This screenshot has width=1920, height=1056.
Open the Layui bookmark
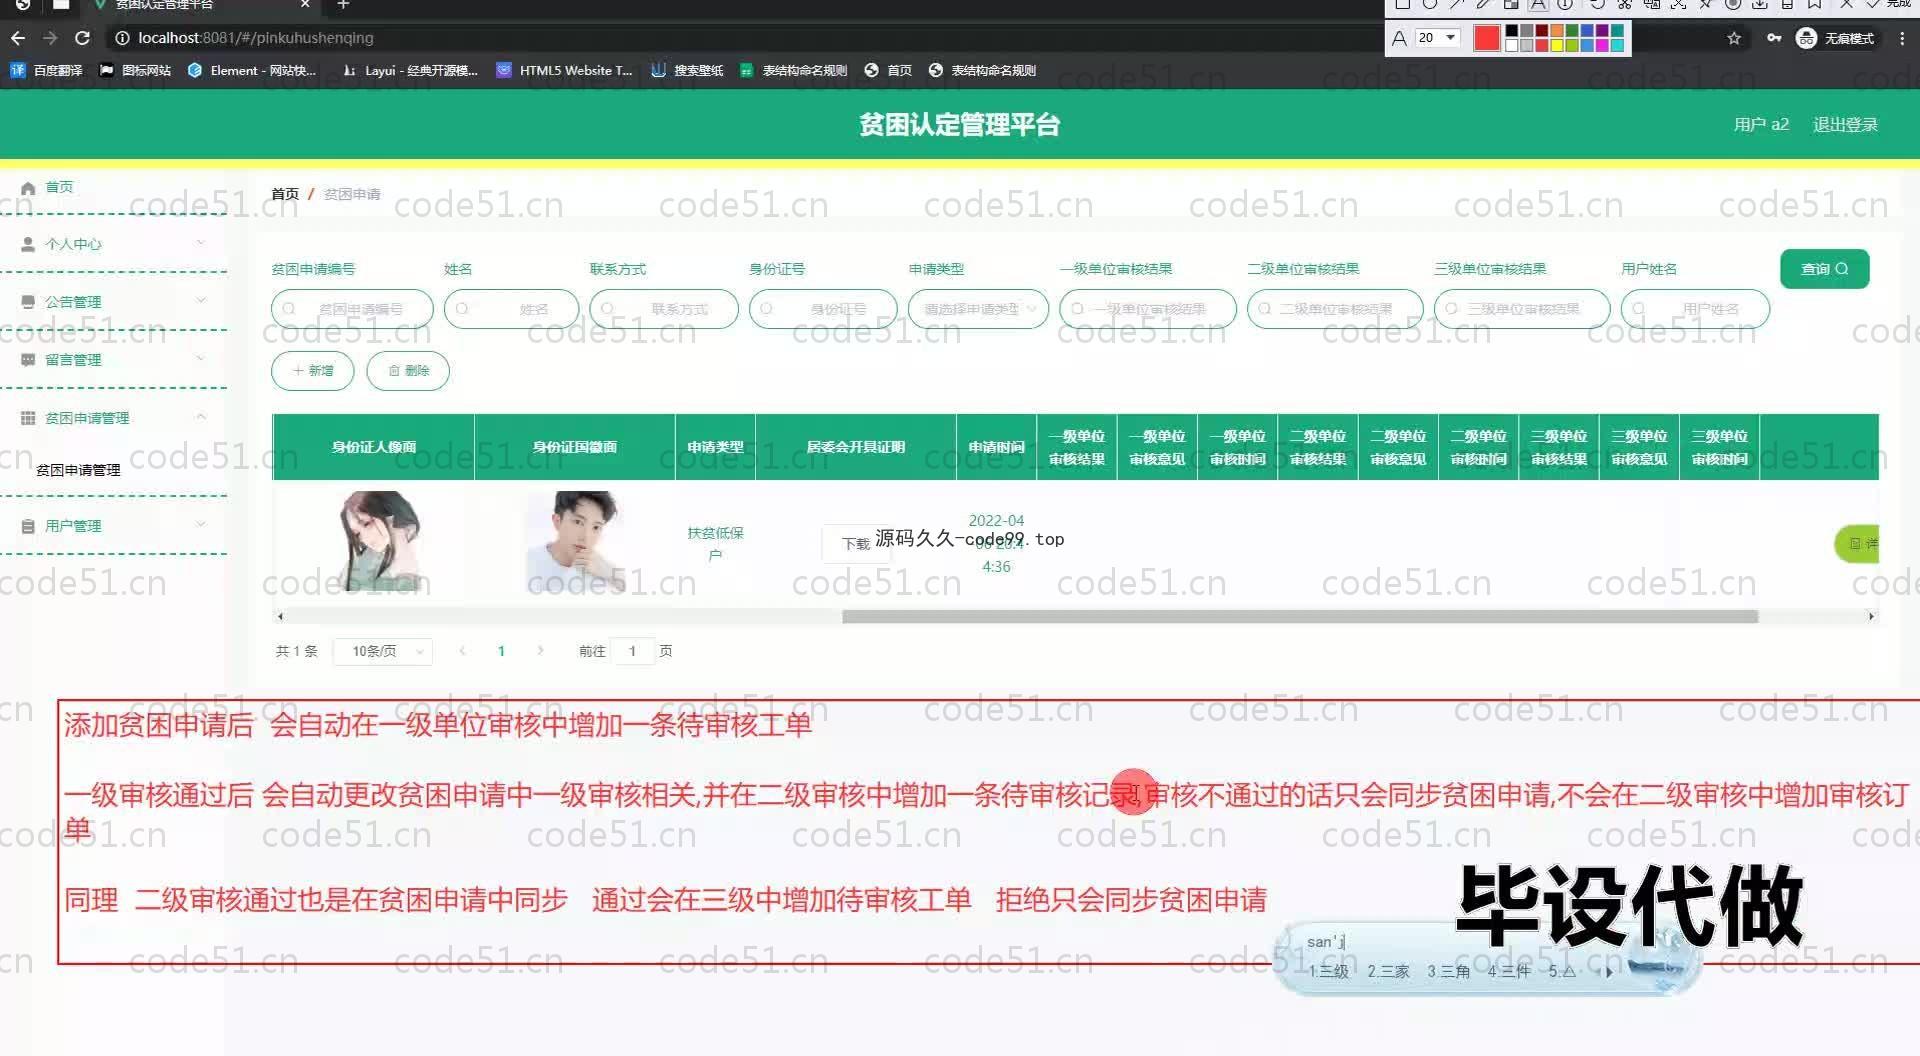point(410,70)
